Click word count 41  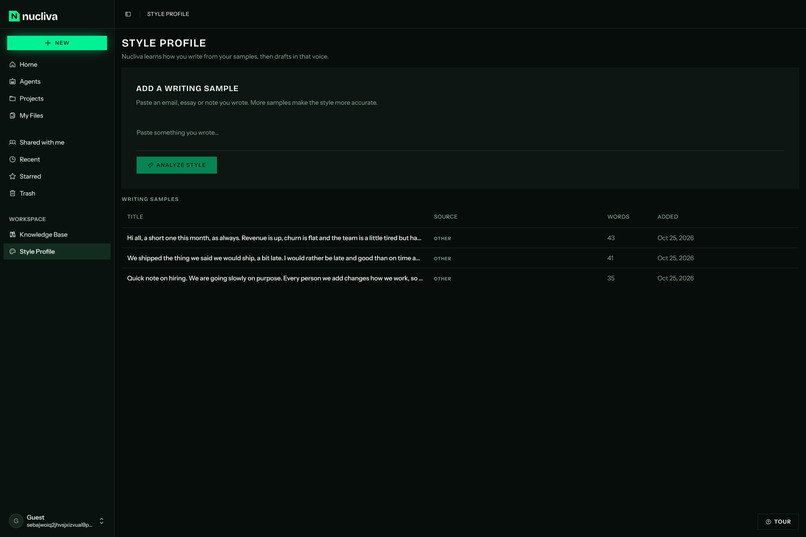coord(610,258)
